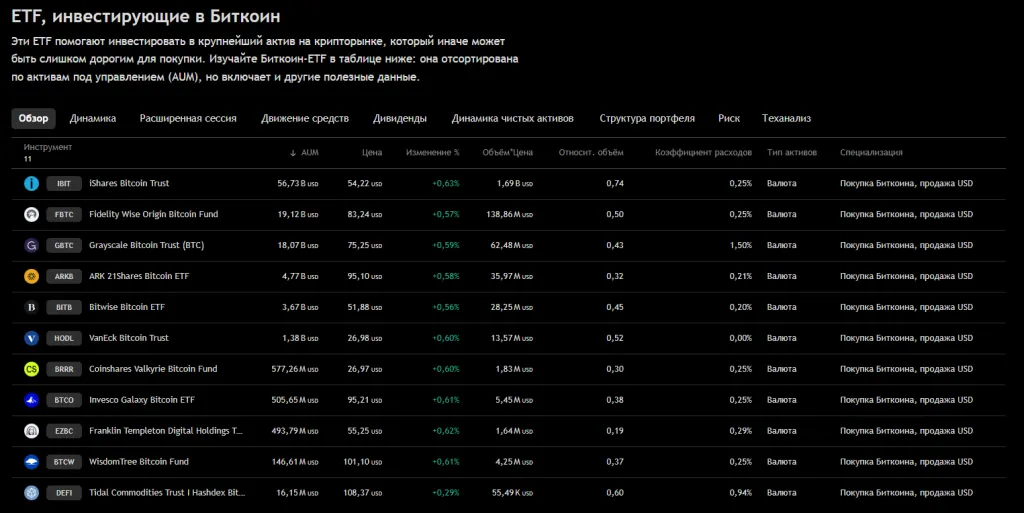Image resolution: width=1024 pixels, height=513 pixels.
Task: Click EZBC relative volume 0,19
Action: (x=615, y=431)
